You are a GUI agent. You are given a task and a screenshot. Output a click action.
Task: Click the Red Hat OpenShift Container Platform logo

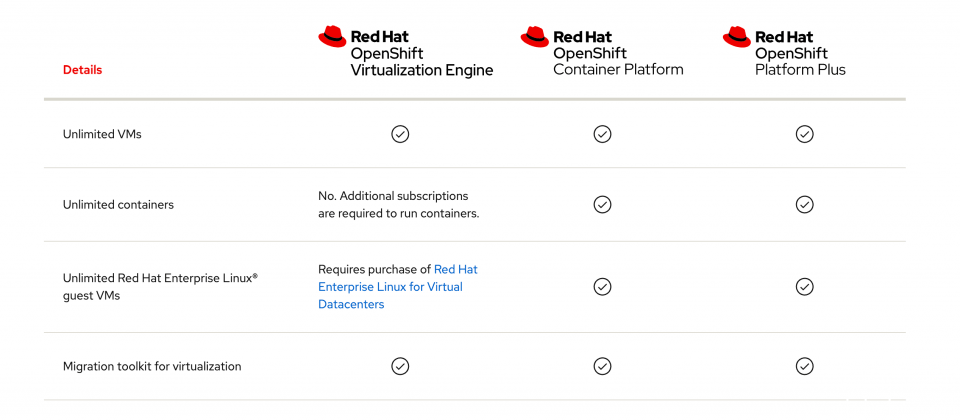(602, 52)
